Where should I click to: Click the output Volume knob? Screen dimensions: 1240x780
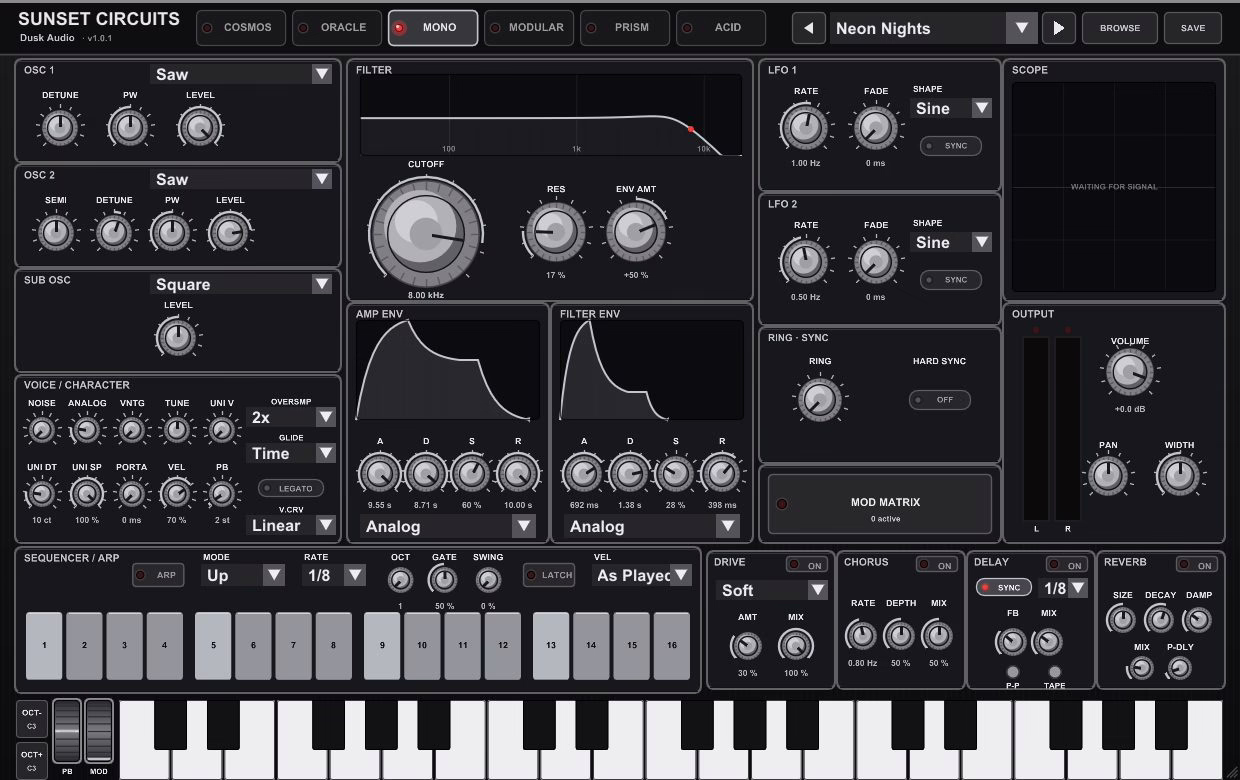point(1130,372)
